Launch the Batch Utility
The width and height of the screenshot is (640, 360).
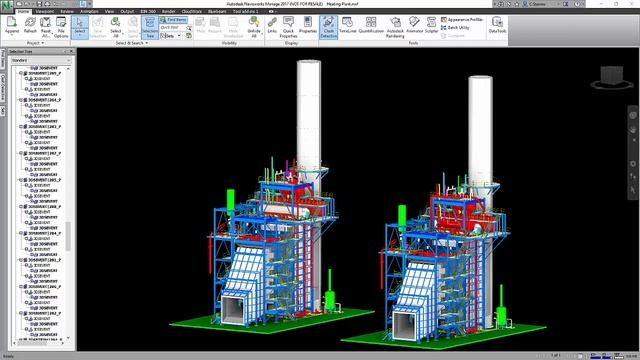pos(455,27)
